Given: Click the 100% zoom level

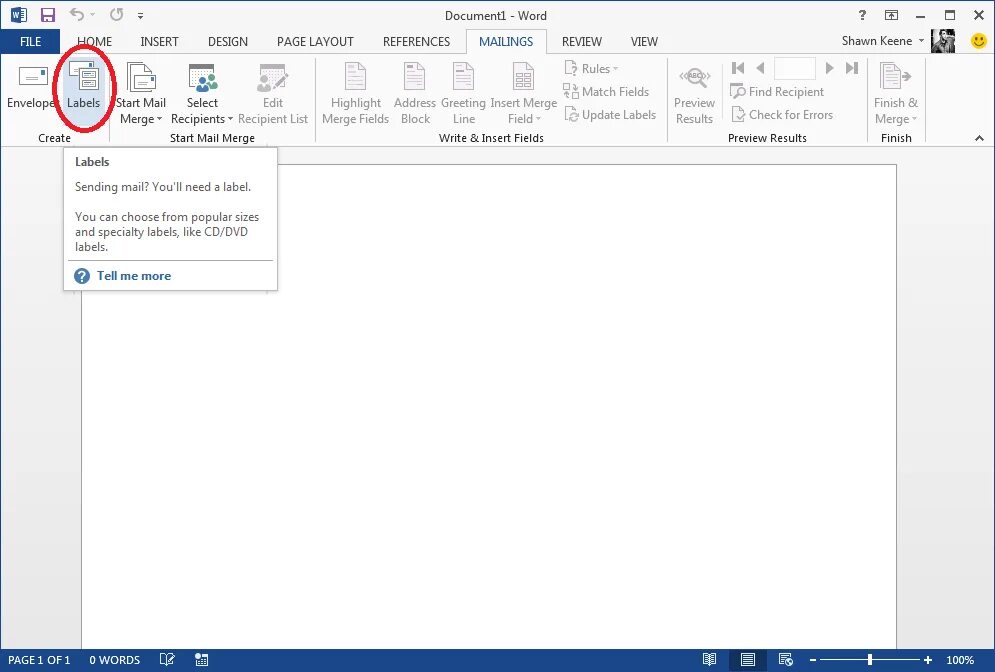Looking at the screenshot, I should [960, 660].
